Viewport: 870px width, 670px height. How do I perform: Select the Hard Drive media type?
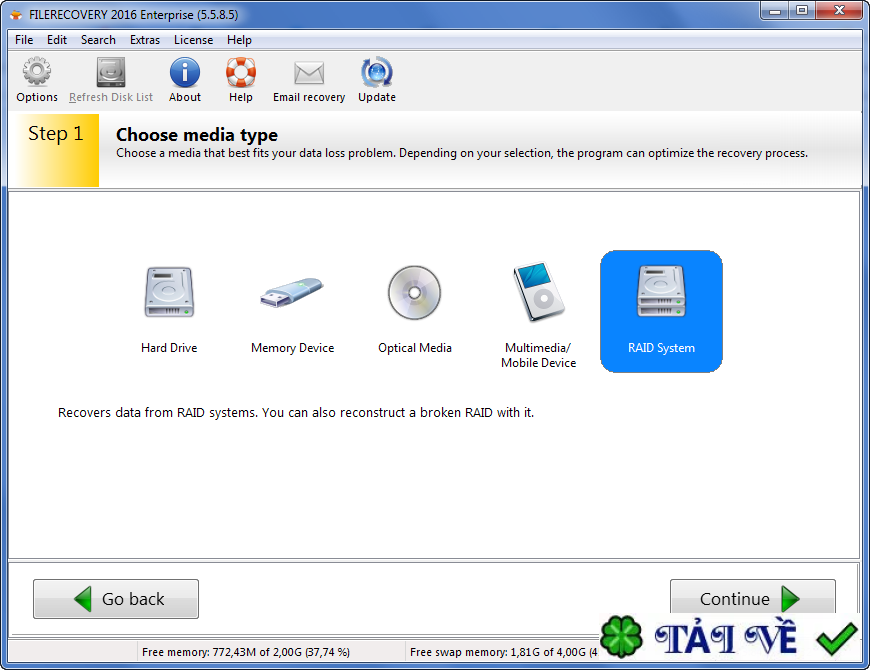pyautogui.click(x=169, y=309)
